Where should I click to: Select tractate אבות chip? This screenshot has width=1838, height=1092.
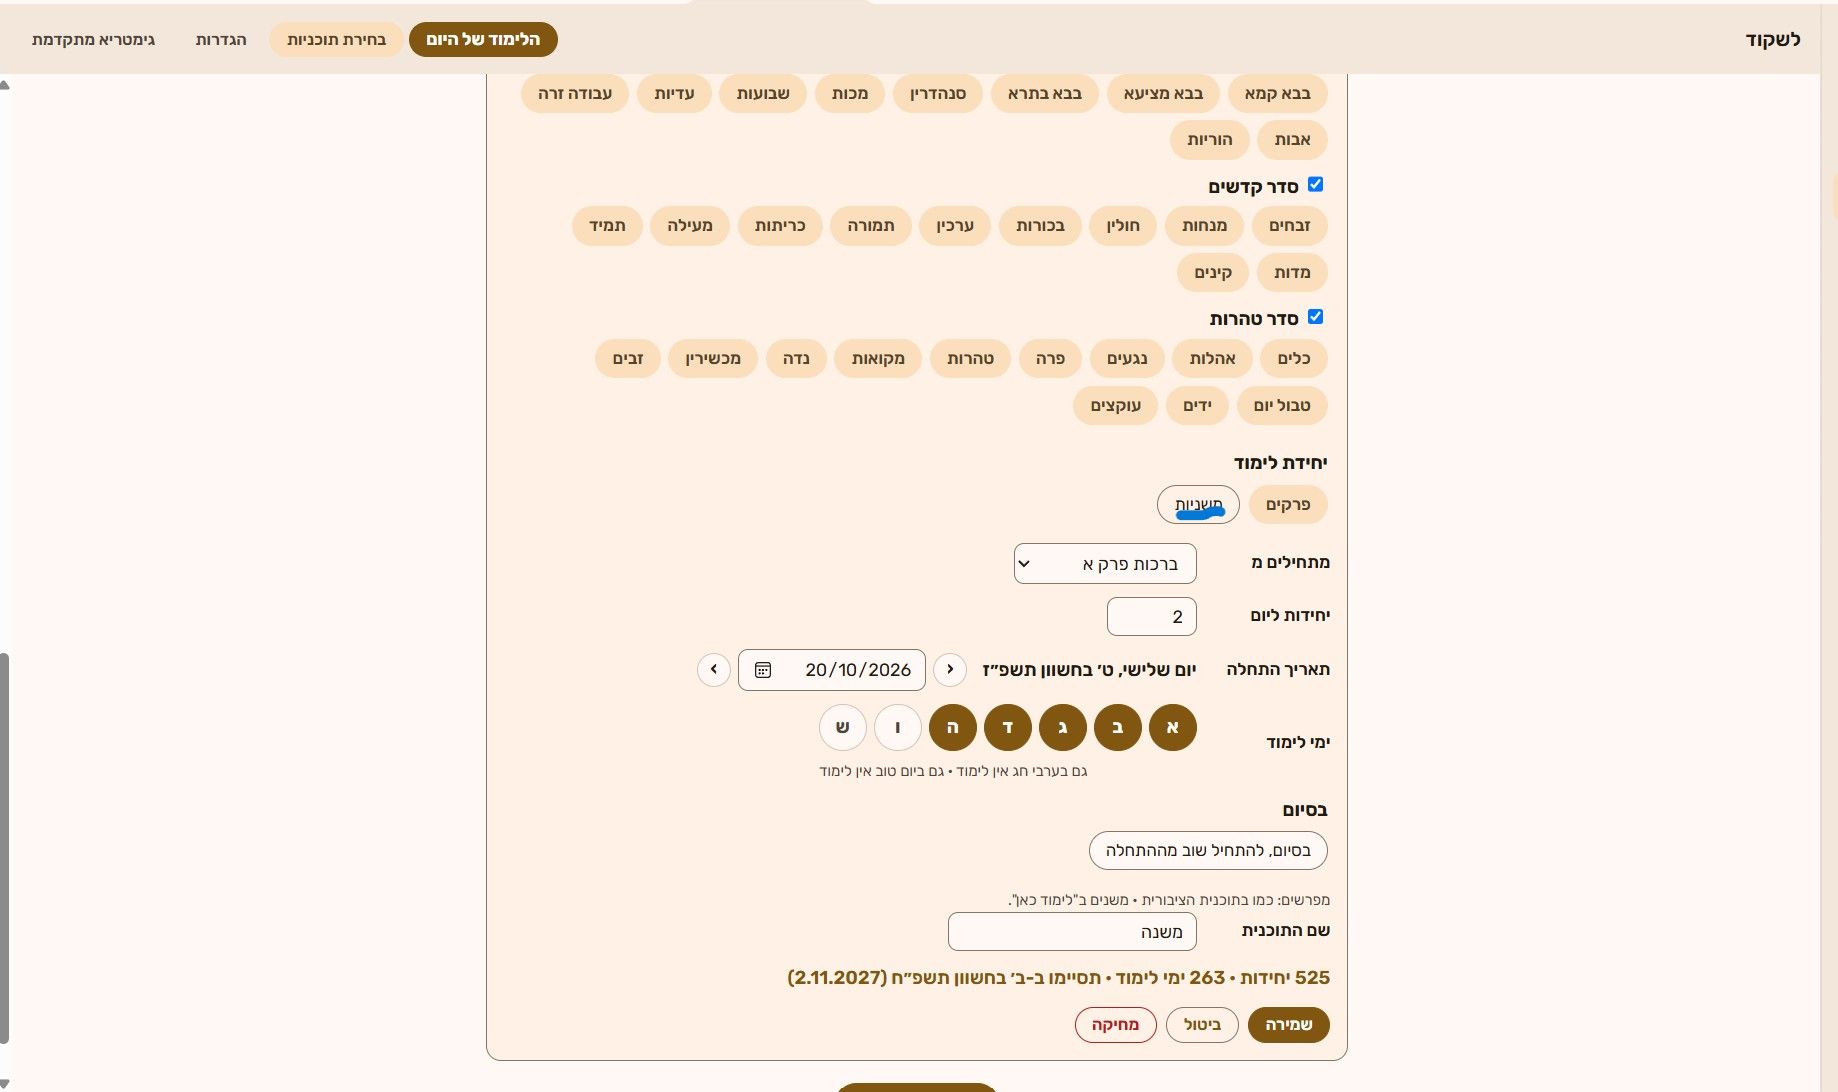coord(1293,140)
